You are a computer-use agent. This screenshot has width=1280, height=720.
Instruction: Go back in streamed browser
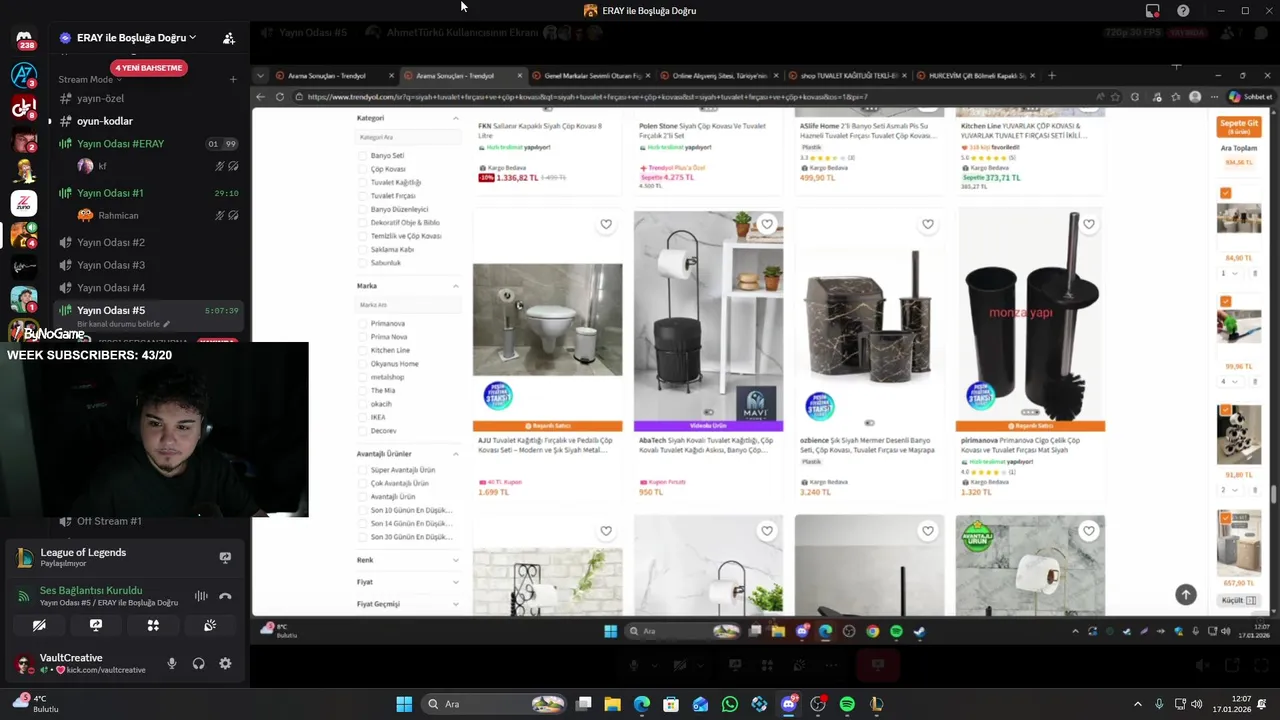[x=261, y=97]
